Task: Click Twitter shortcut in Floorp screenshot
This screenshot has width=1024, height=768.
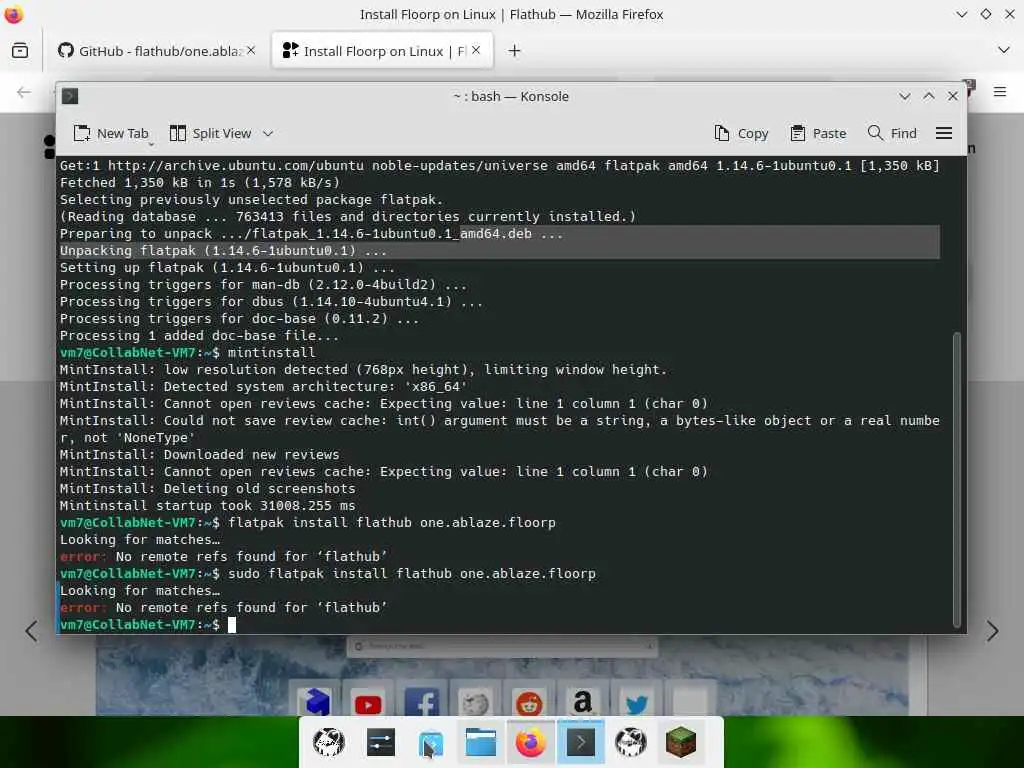Action: pos(636,703)
